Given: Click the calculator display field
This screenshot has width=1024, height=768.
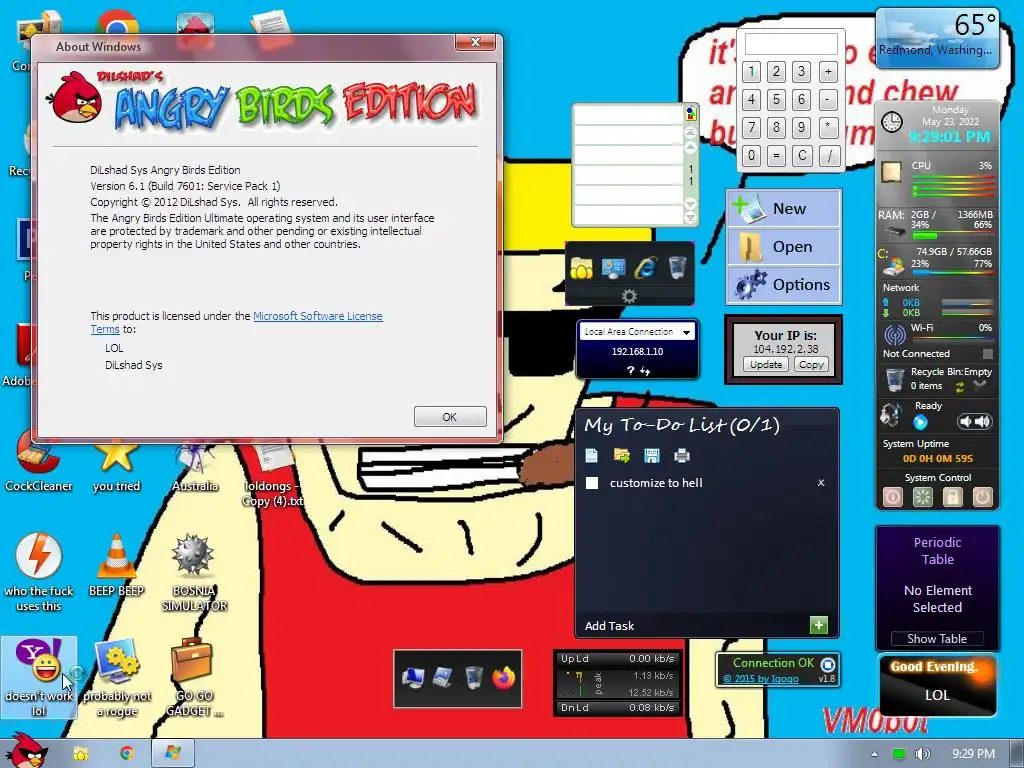Looking at the screenshot, I should pyautogui.click(x=791, y=44).
